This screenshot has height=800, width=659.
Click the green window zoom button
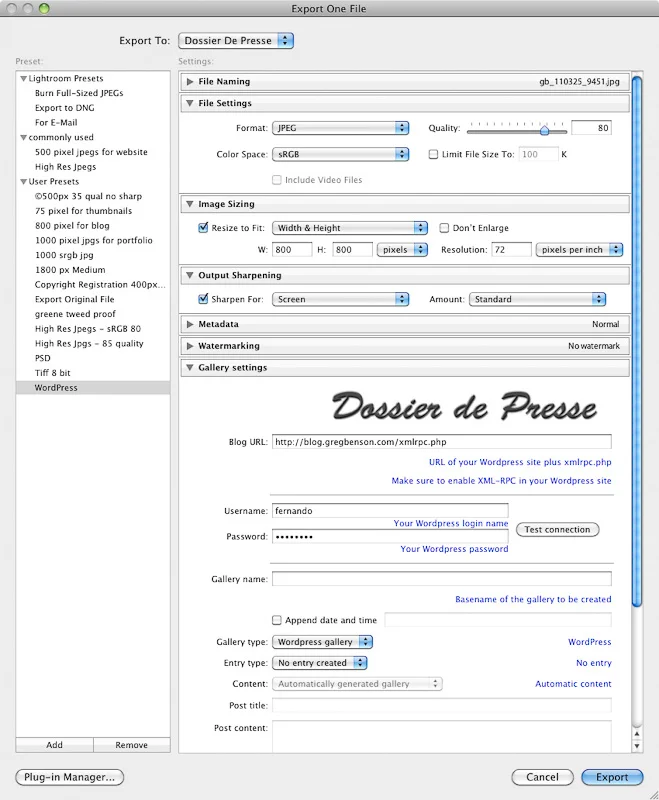44,8
